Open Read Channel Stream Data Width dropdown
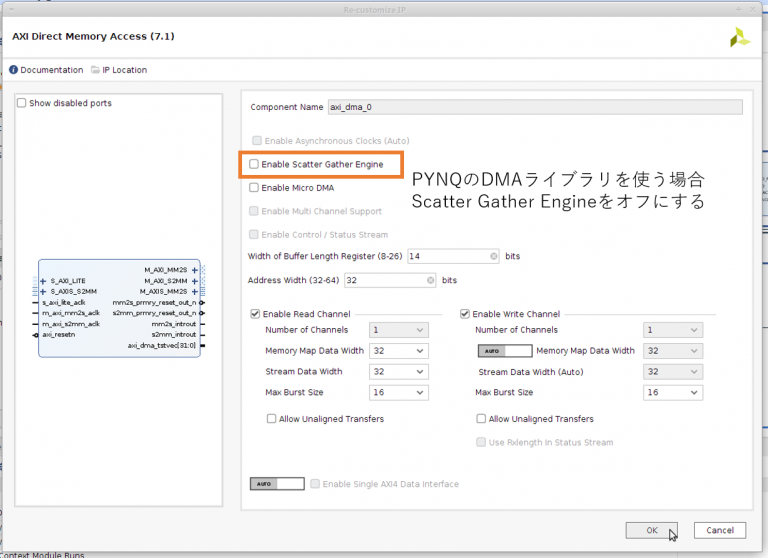Screen dimensions: 768x558 pos(398,372)
